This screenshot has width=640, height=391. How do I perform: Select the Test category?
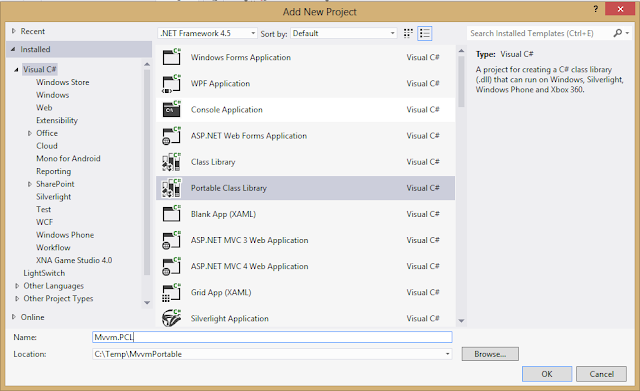click(x=43, y=209)
